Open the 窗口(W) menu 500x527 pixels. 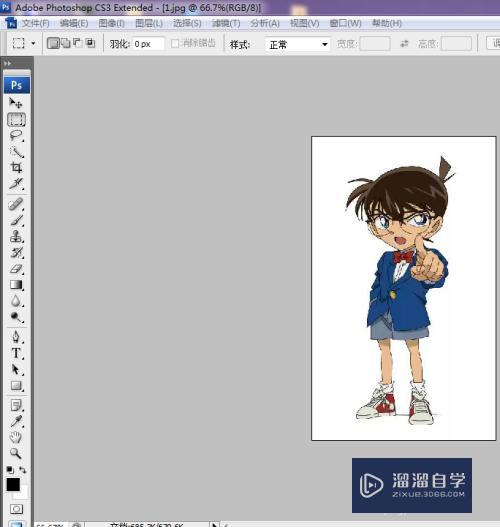345,24
